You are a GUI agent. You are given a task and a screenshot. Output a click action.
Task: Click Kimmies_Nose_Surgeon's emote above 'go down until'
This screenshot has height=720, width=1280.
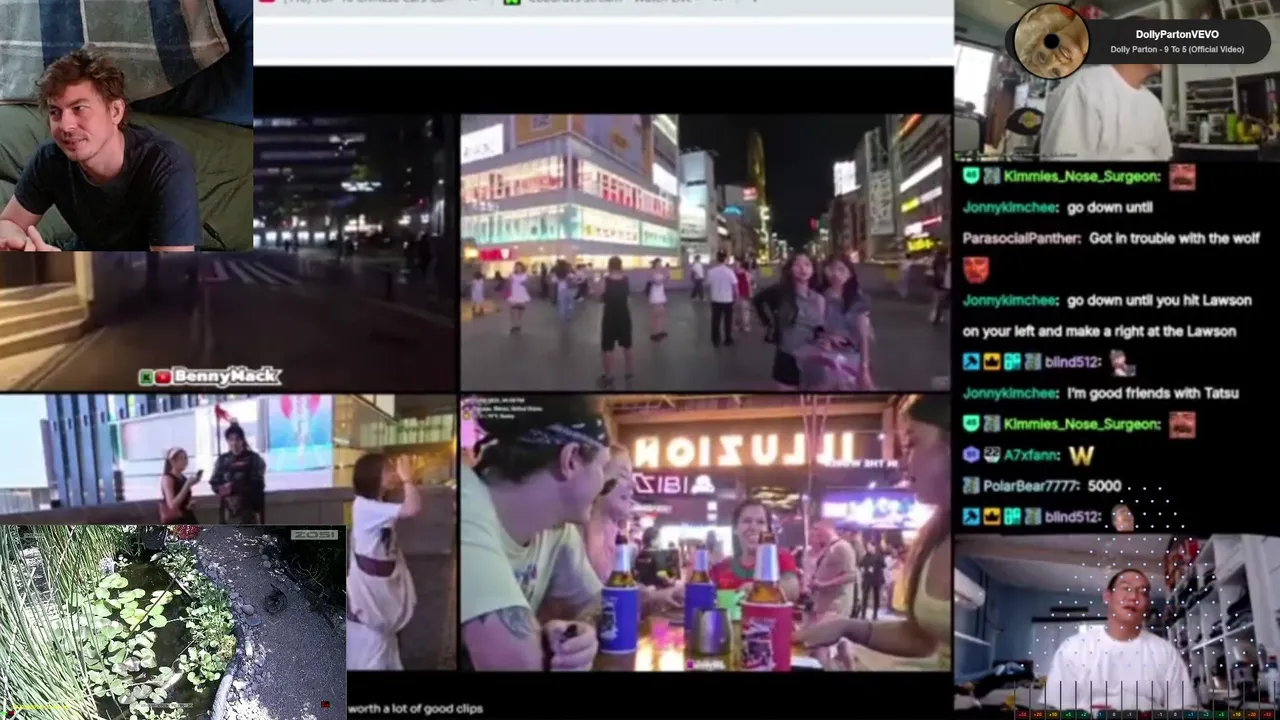point(1182,176)
